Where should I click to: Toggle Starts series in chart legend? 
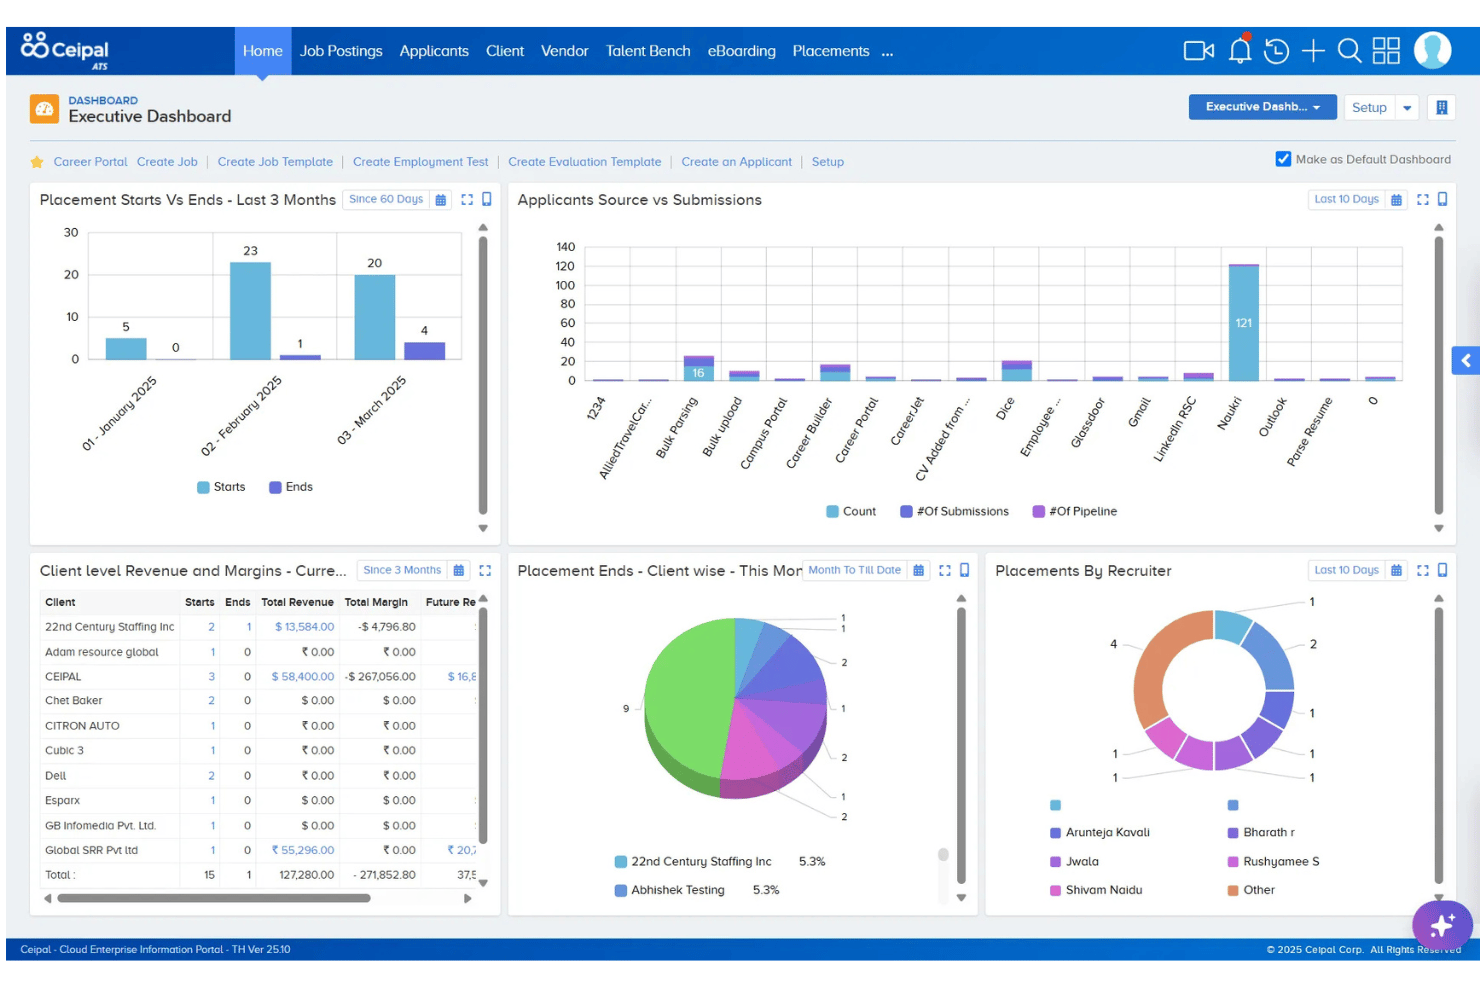(x=221, y=487)
